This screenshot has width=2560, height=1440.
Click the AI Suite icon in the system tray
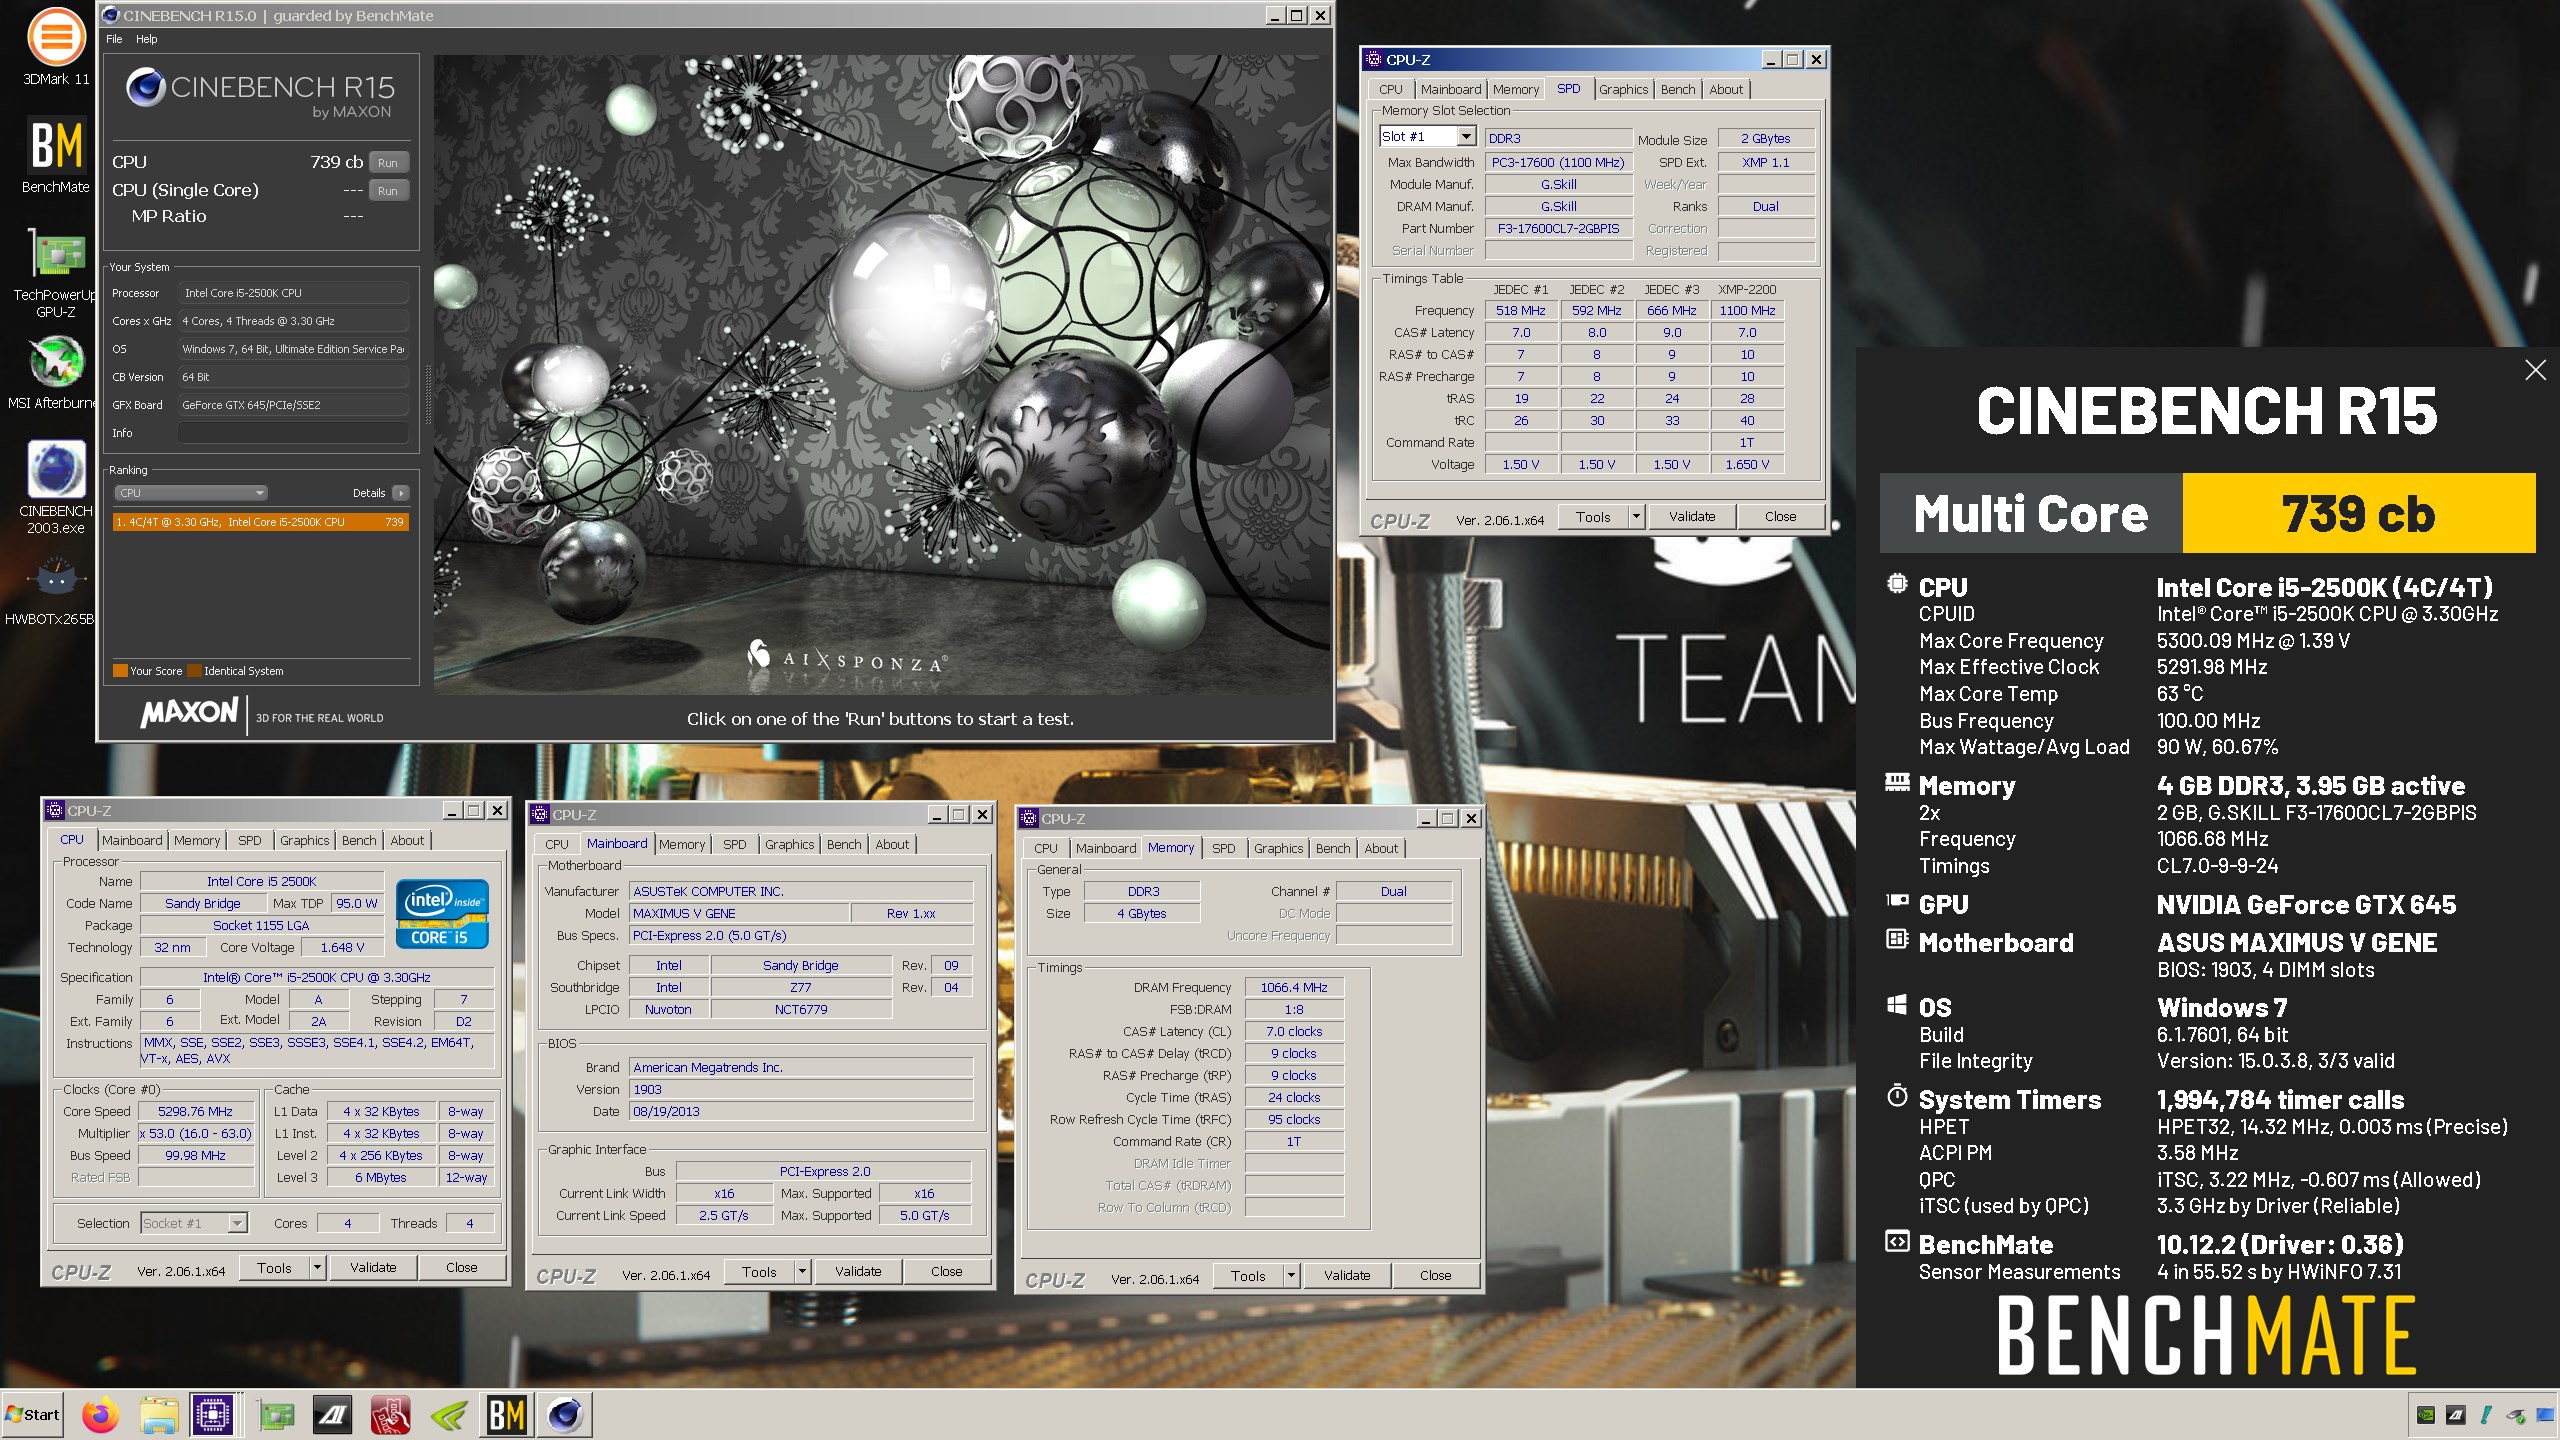tap(2455, 1415)
